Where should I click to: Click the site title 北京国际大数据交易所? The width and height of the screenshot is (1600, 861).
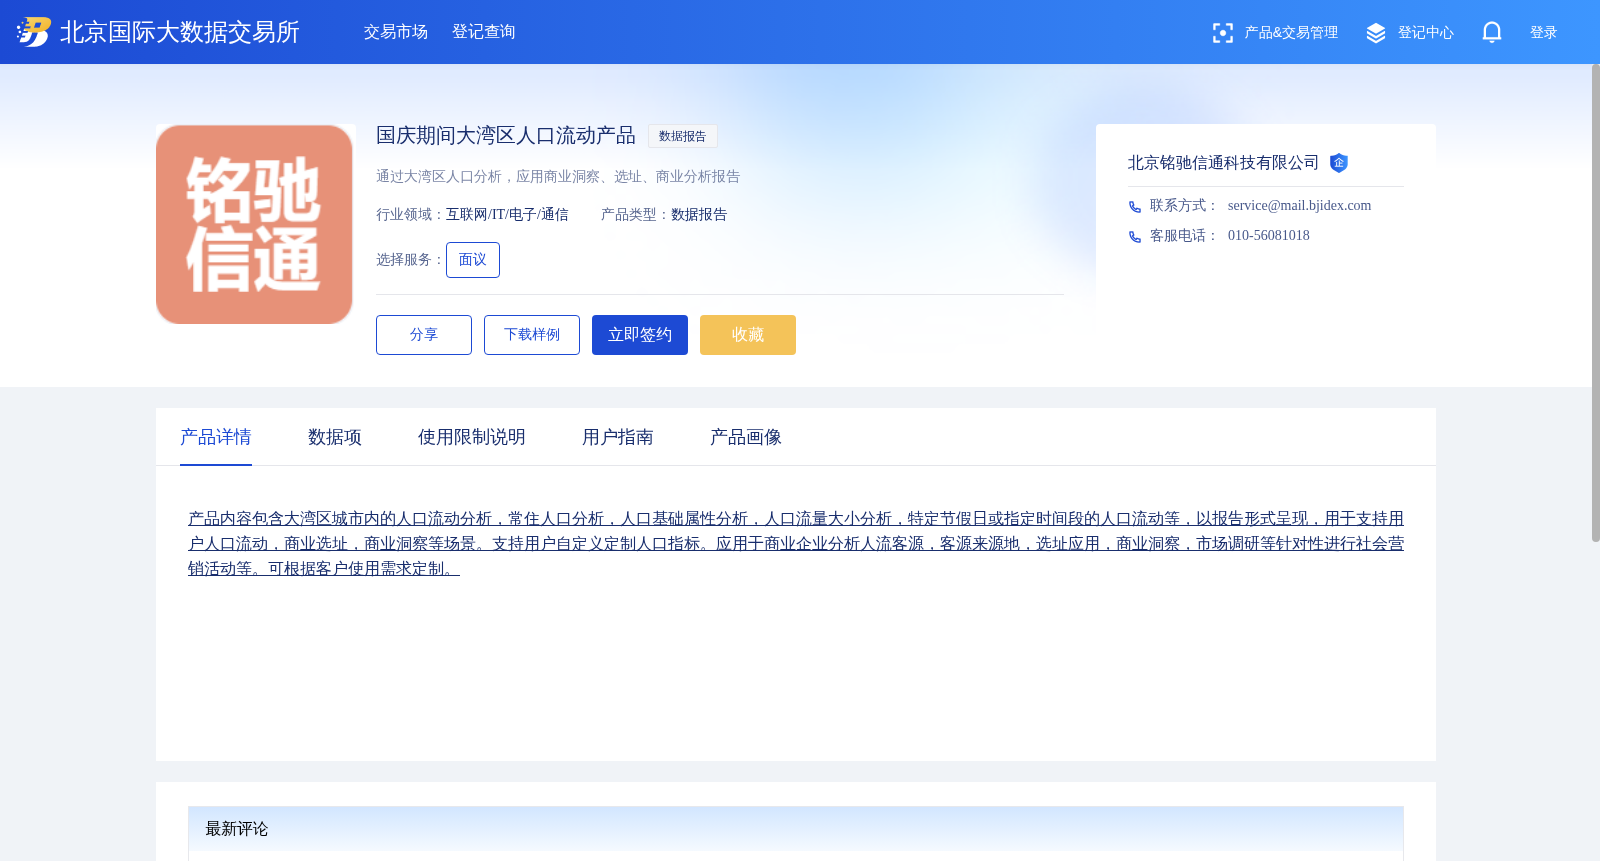[x=180, y=32]
